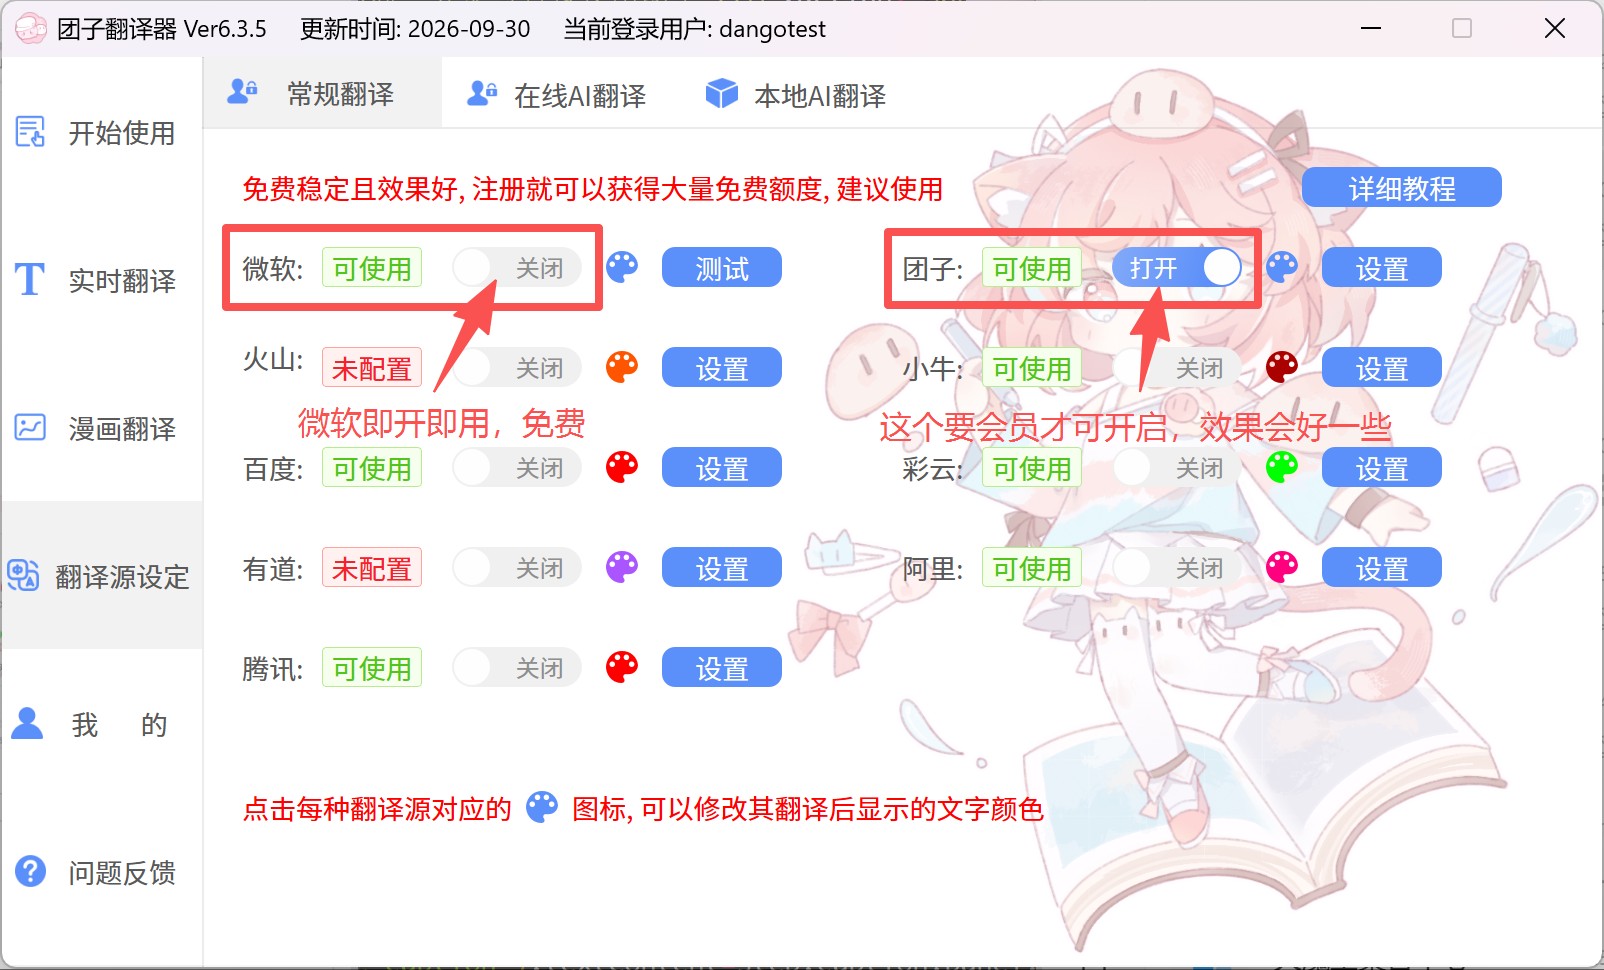Change the 小牛 dark red palette color

tap(1282, 367)
